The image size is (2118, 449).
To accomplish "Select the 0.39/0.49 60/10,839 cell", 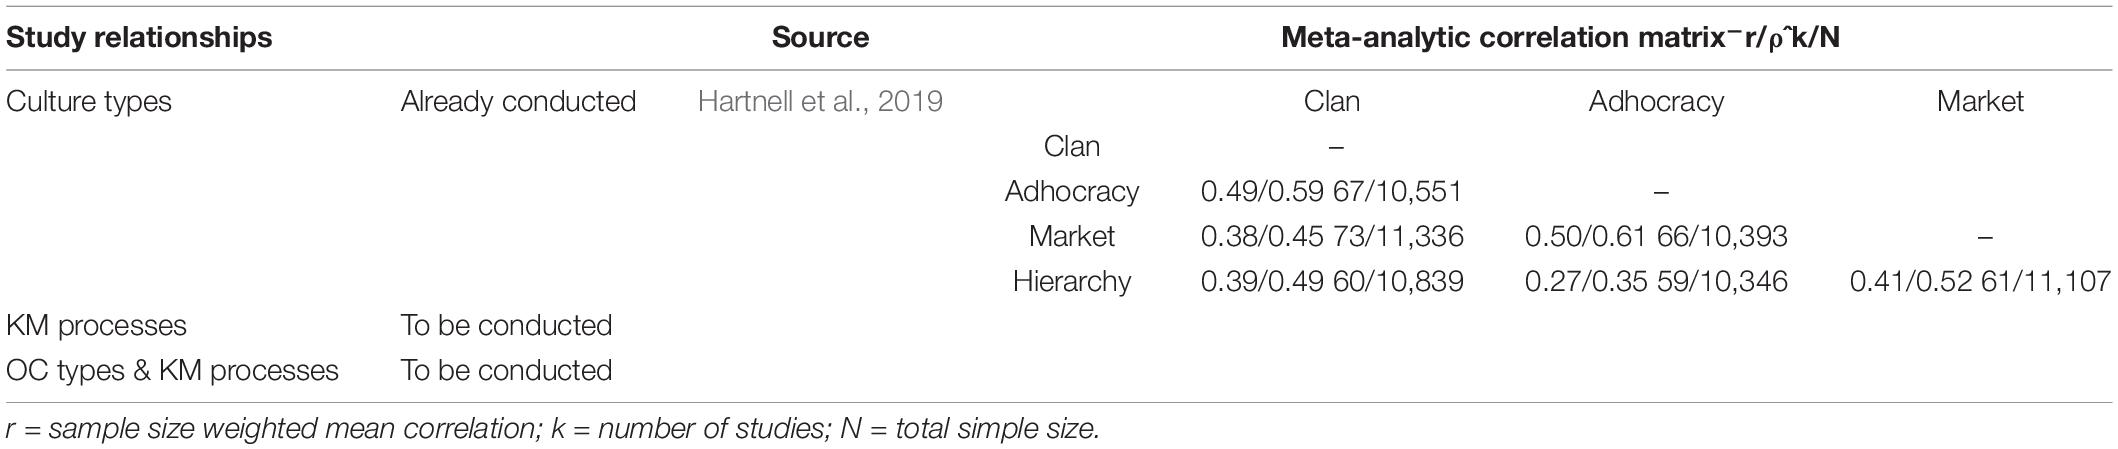I will tap(1332, 281).
